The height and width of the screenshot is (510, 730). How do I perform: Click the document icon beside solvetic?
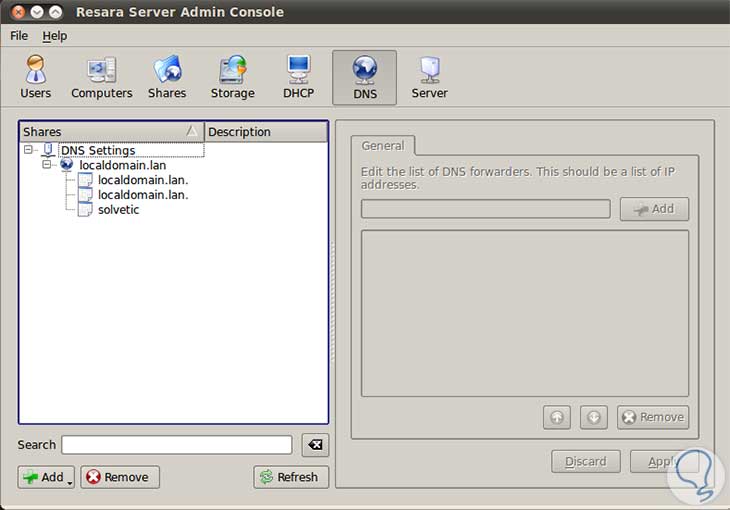point(85,209)
